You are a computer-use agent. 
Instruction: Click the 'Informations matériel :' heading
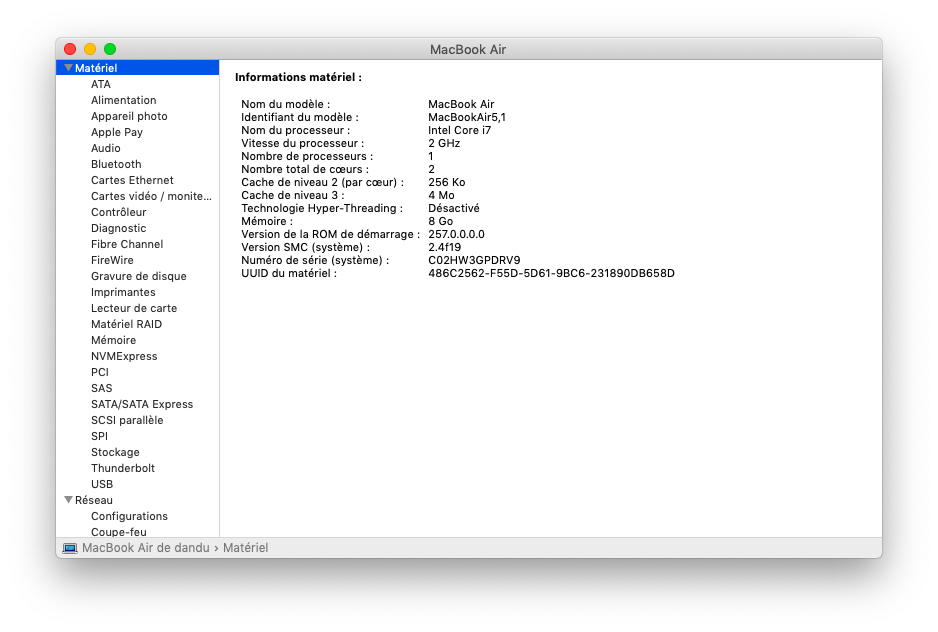tap(298, 77)
